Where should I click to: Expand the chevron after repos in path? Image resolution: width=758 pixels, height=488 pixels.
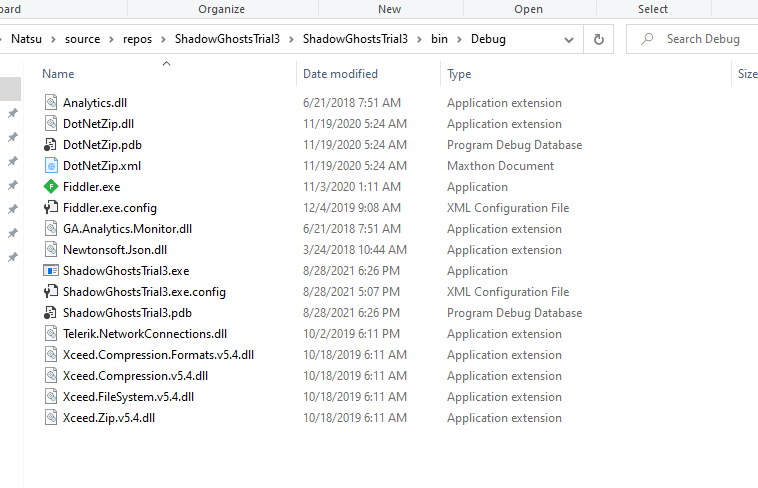pos(166,40)
